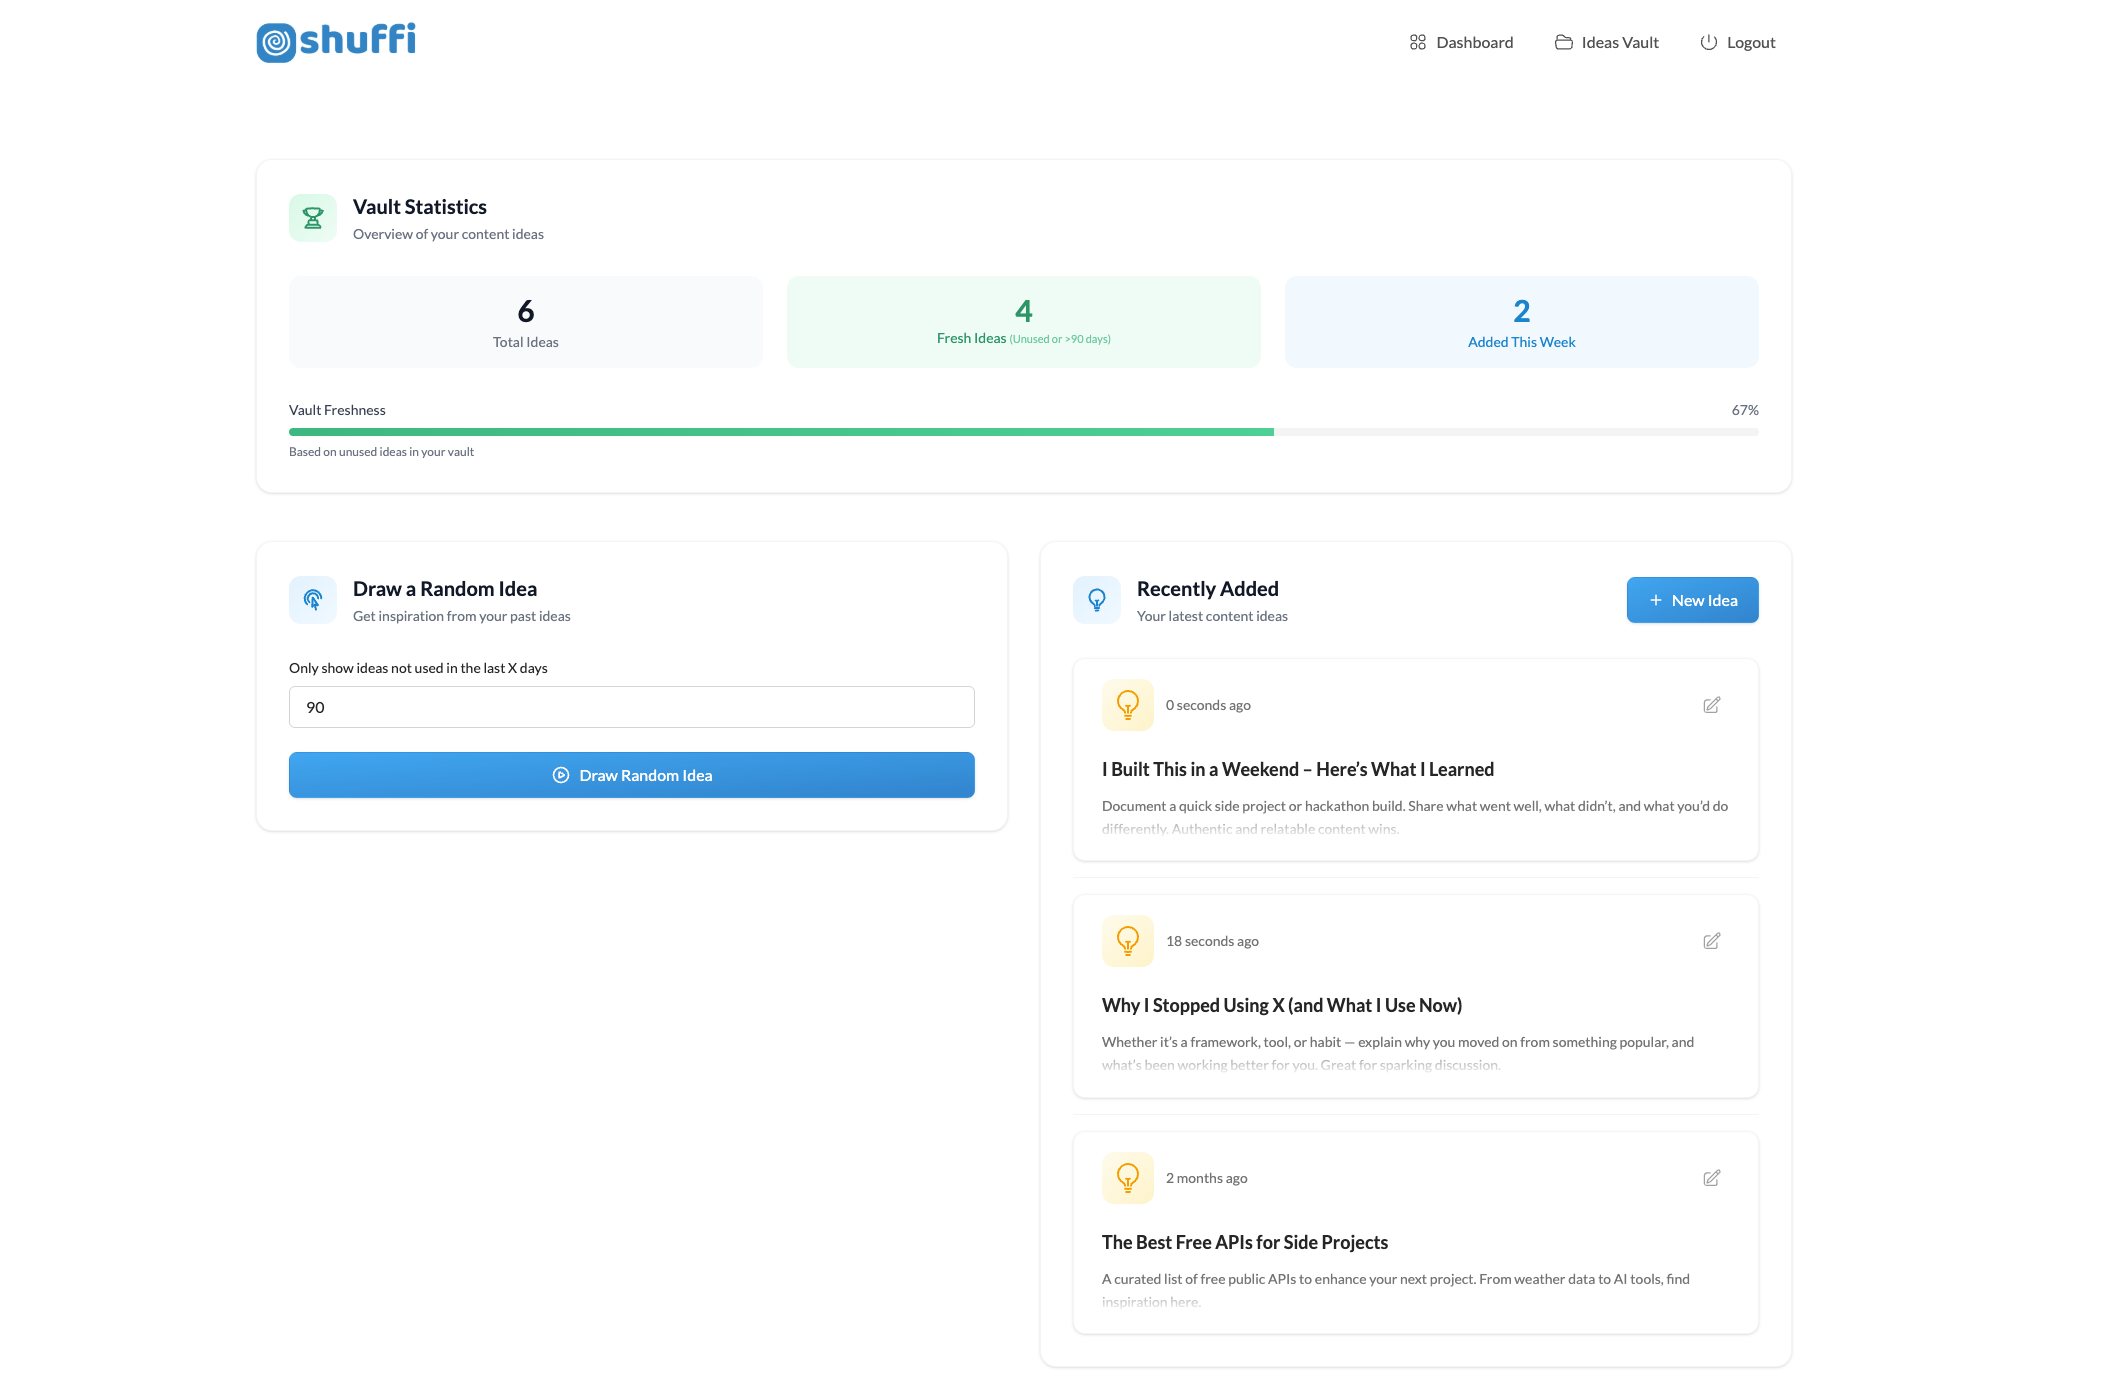Screen dimensions: 2114x1373
Task: Click lightbulb icon on the 0 seconds ago idea
Action: pos(1127,705)
